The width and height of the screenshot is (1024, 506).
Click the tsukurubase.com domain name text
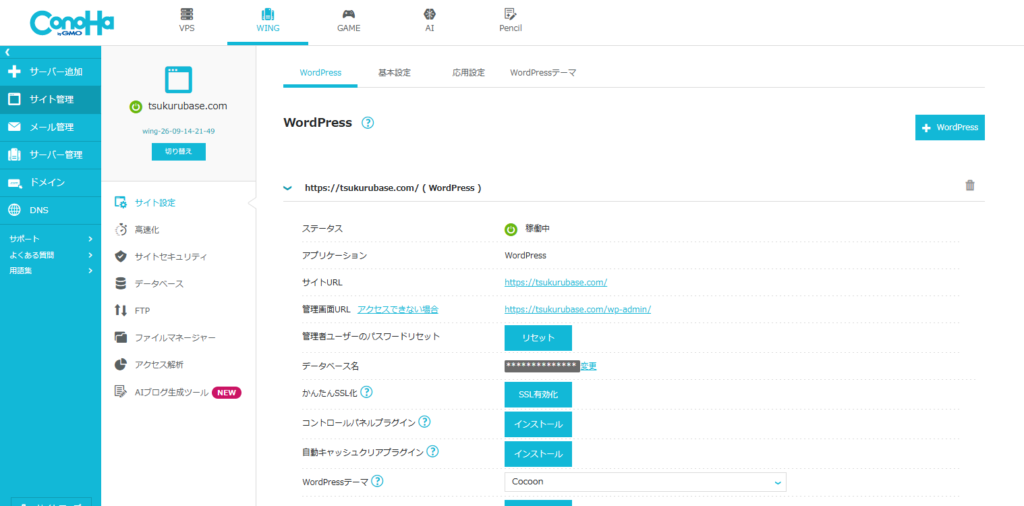click(187, 106)
